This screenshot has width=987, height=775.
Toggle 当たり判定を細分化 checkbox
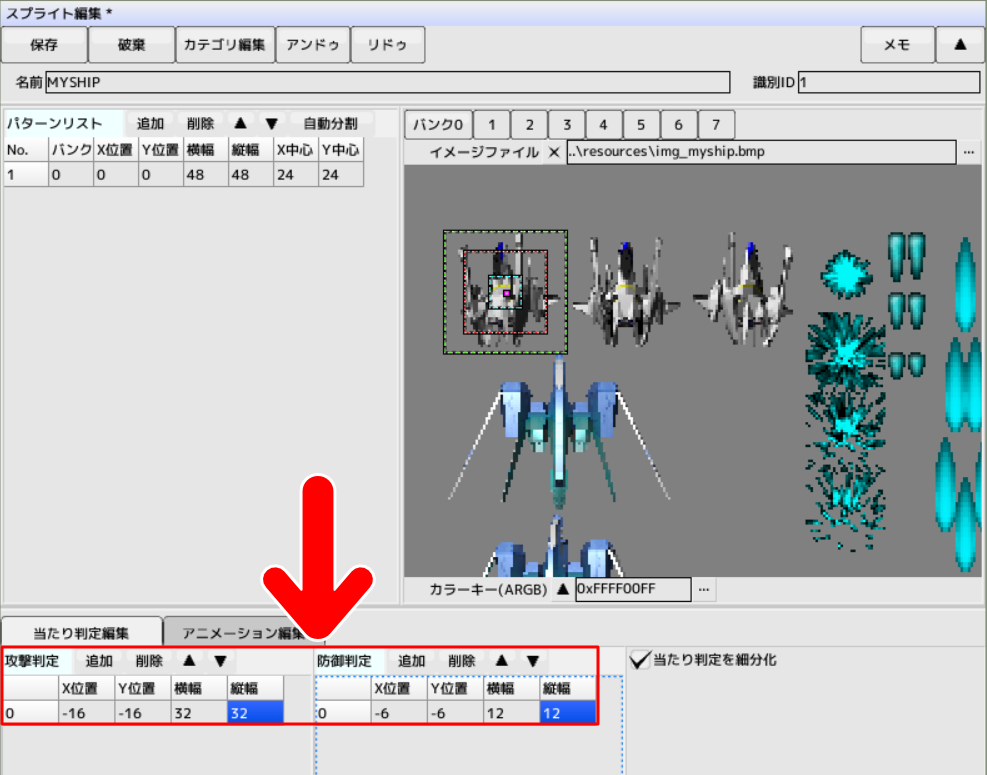pyautogui.click(x=640, y=660)
